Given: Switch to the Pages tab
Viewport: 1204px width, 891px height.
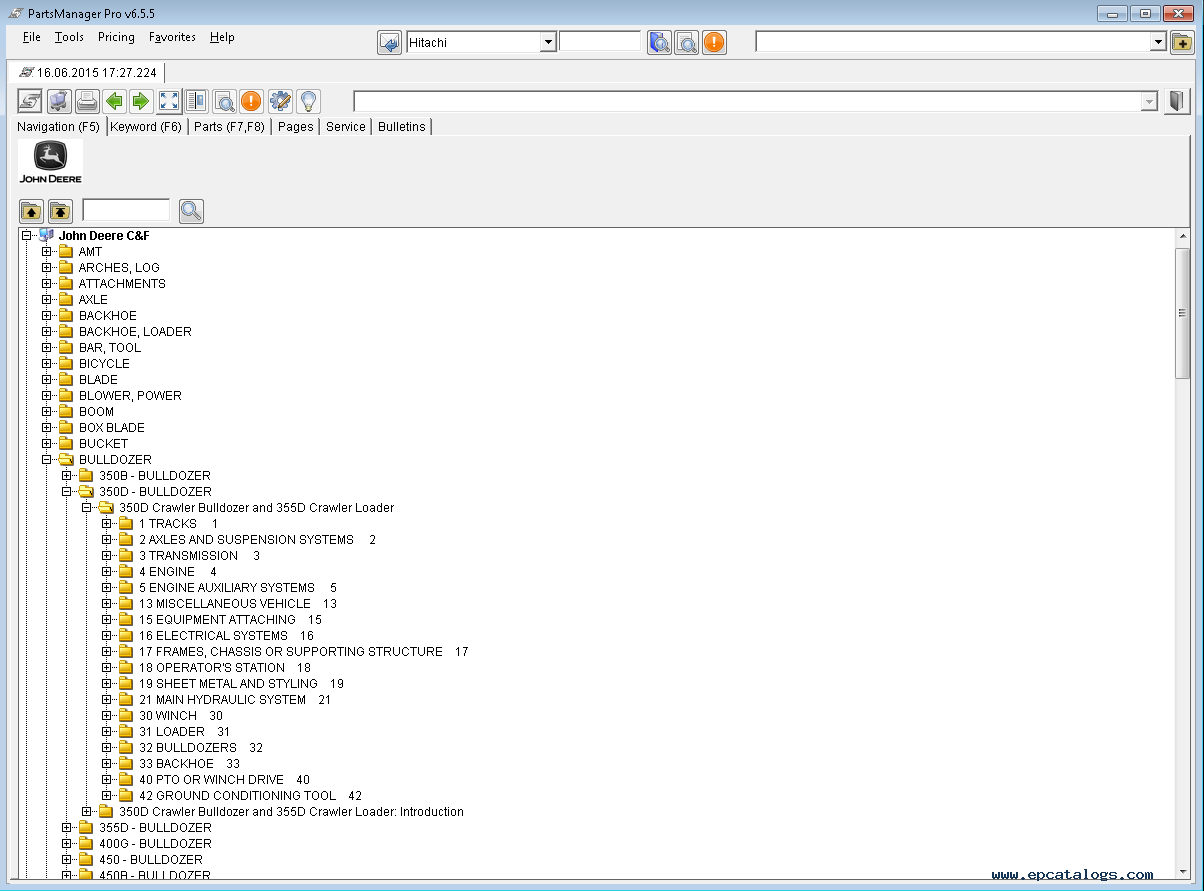Looking at the screenshot, I should [x=296, y=127].
